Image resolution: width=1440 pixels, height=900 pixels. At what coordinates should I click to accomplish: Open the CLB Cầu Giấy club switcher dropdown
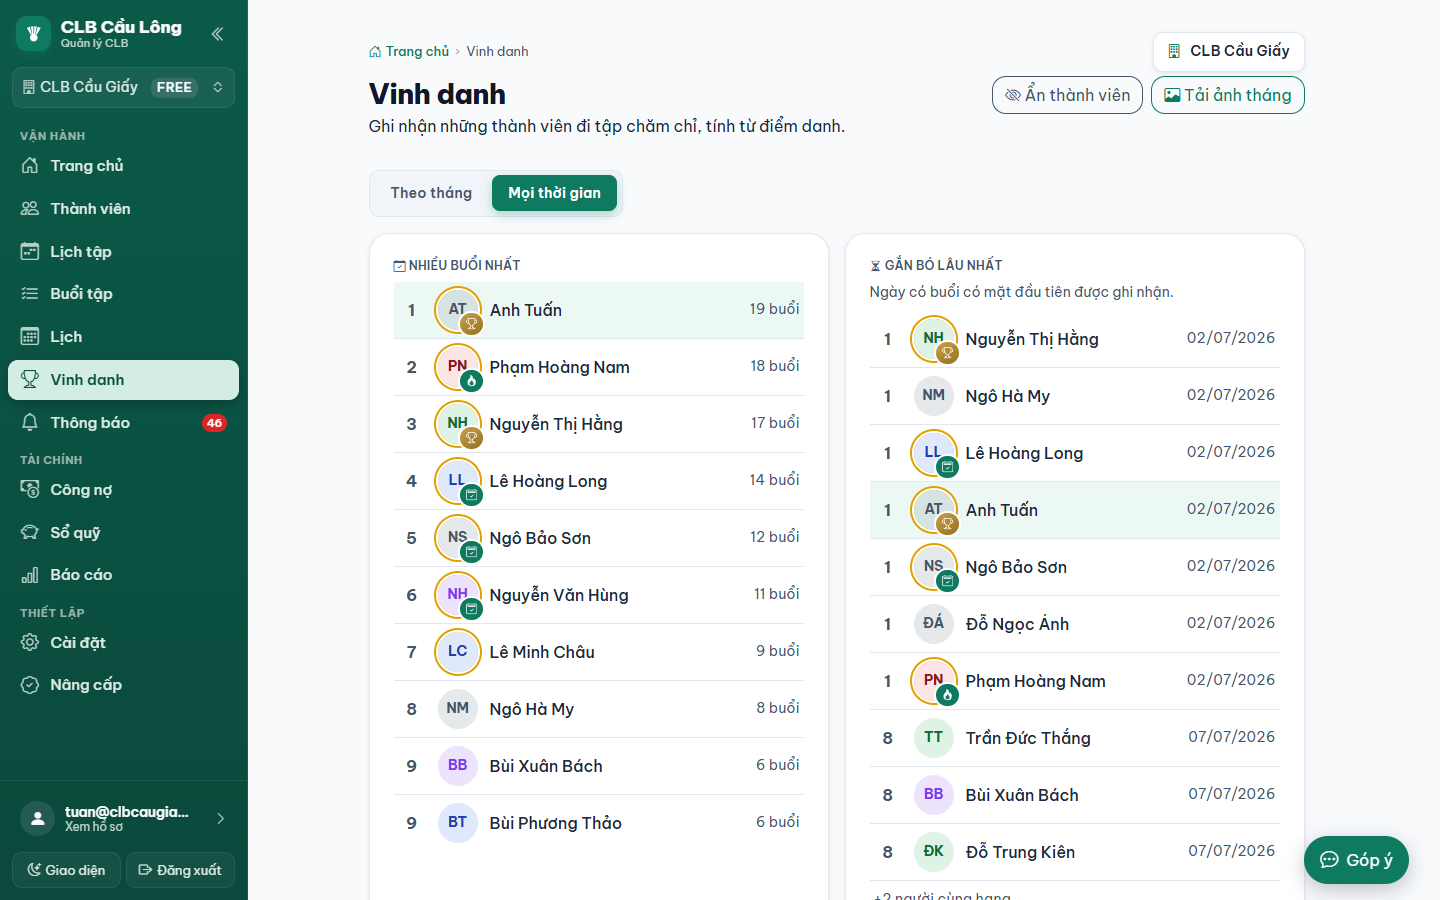[123, 87]
